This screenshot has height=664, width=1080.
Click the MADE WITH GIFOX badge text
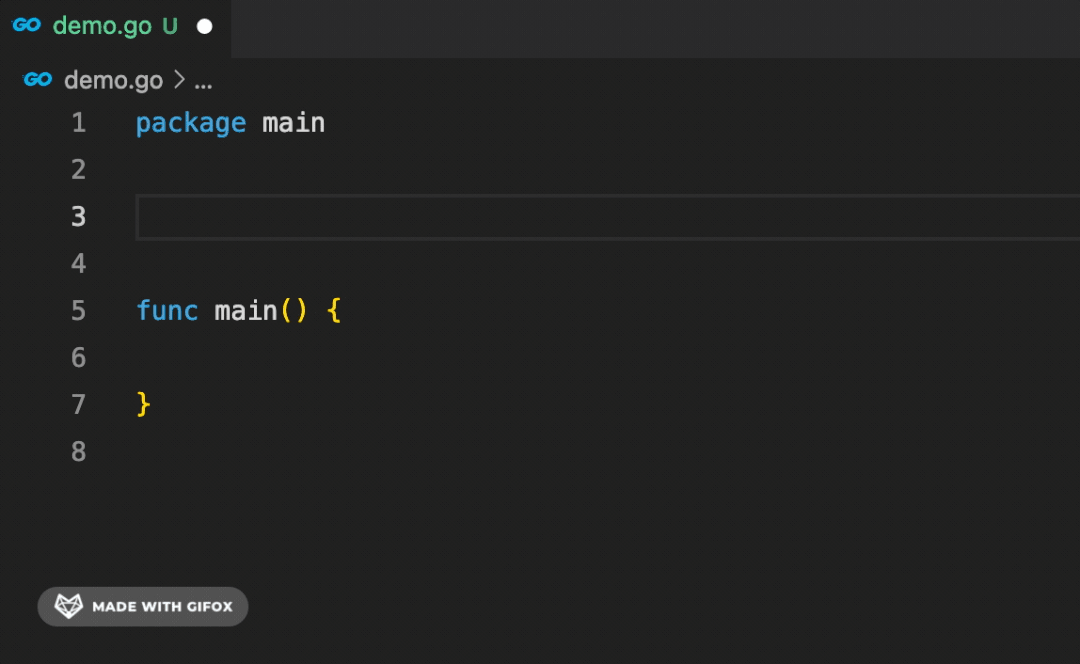pos(162,607)
